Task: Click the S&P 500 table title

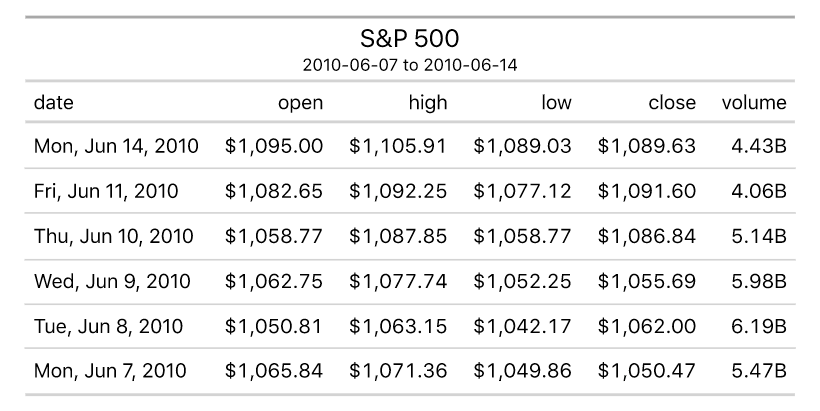Action: (409, 38)
